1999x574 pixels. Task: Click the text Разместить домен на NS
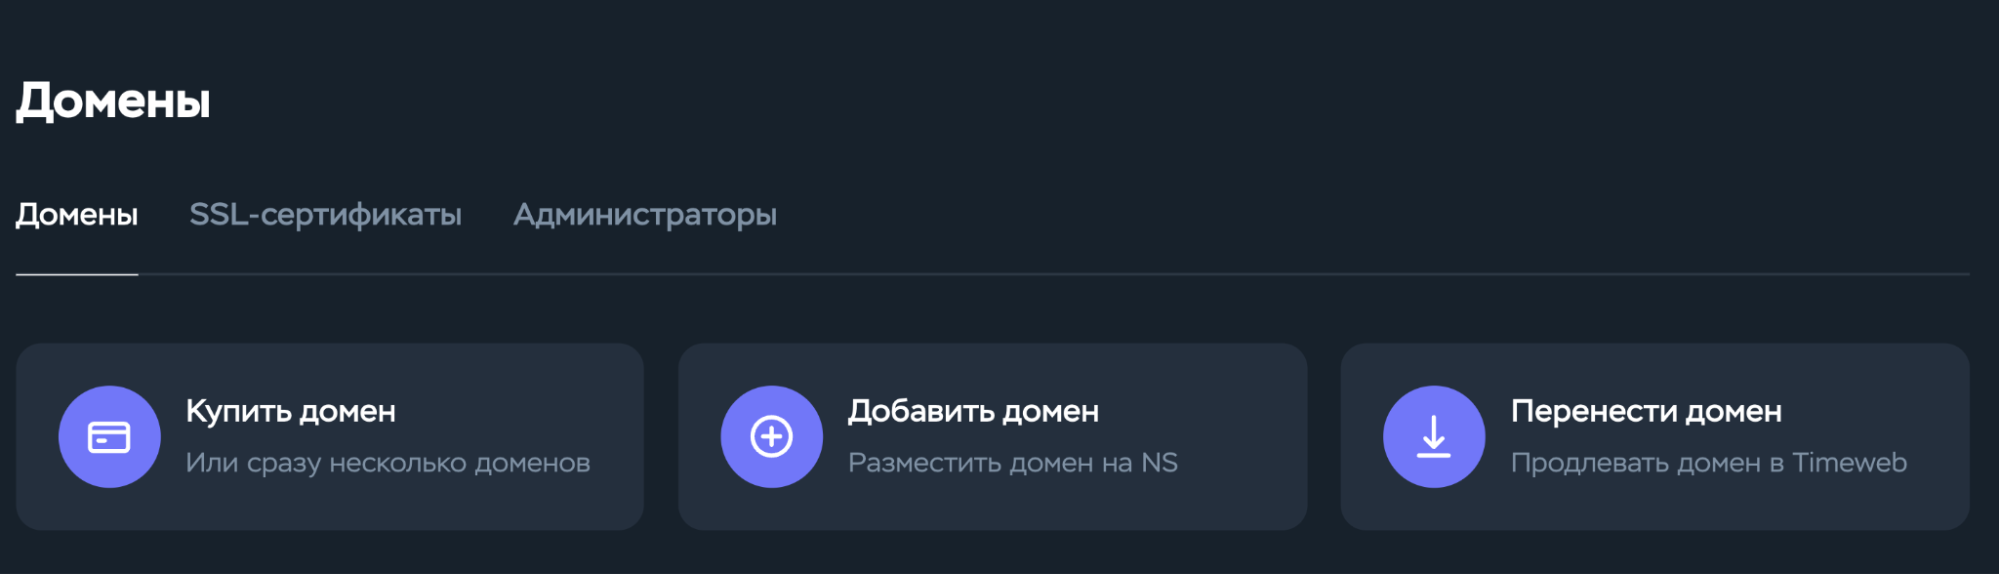click(x=1012, y=463)
